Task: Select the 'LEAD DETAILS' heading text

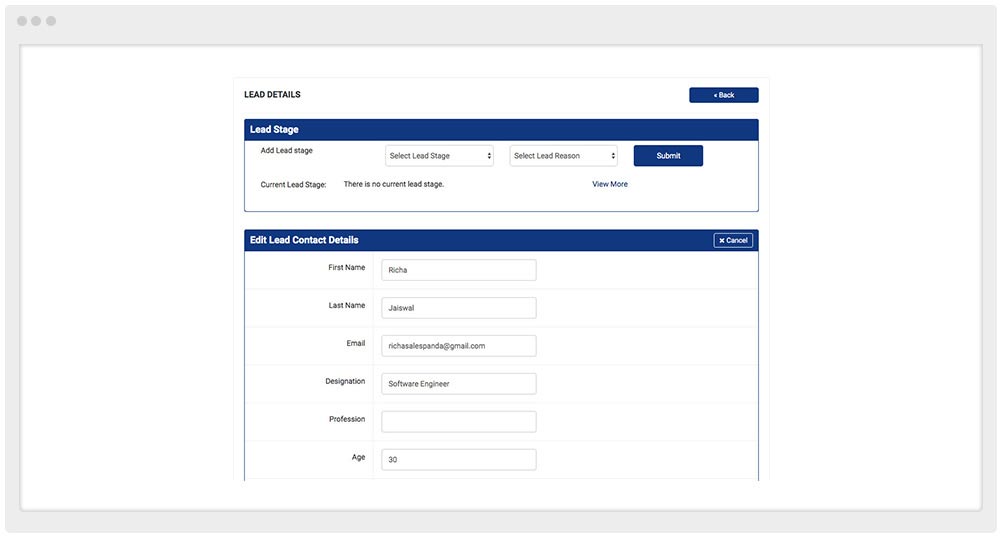Action: (x=272, y=94)
